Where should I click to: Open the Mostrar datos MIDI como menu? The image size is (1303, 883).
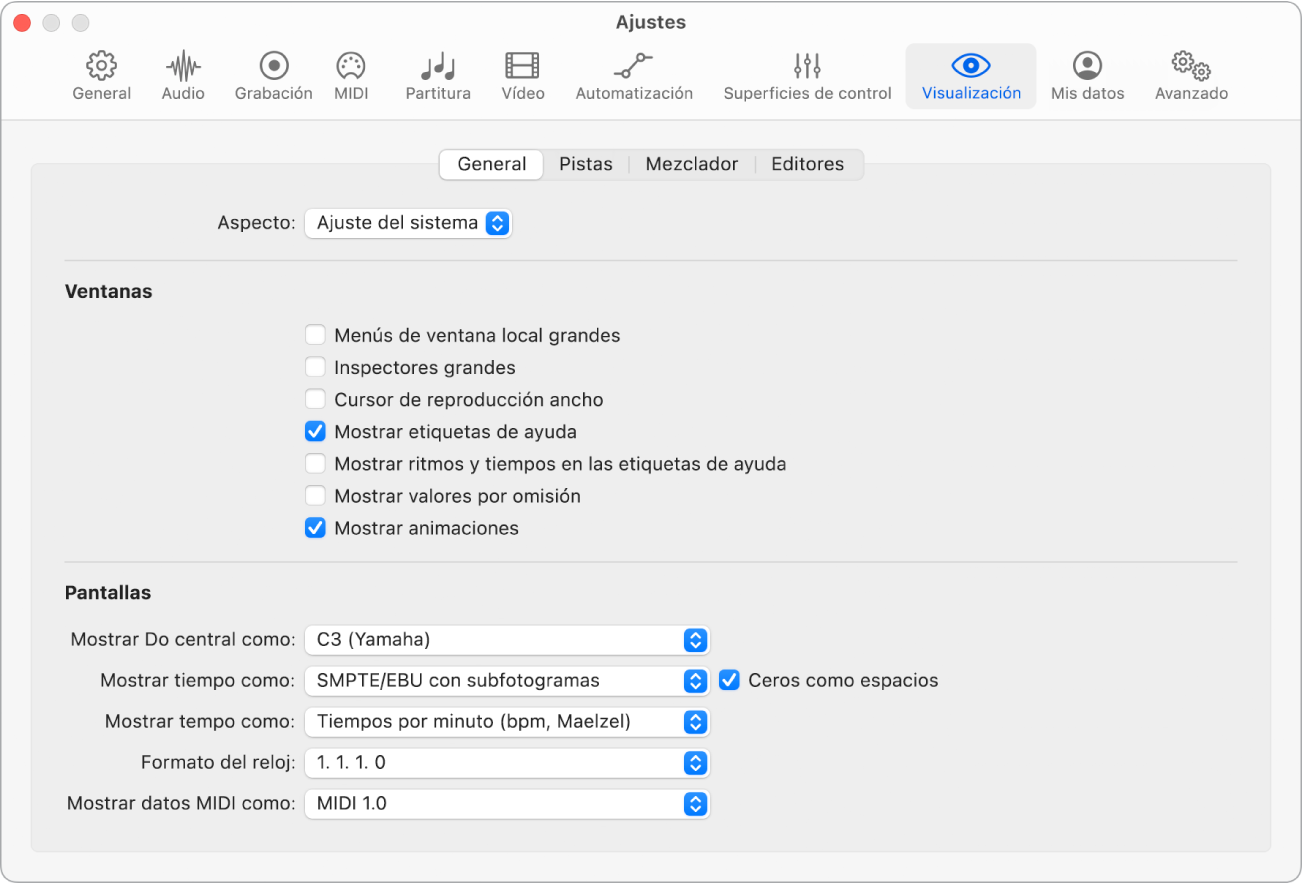pos(507,803)
